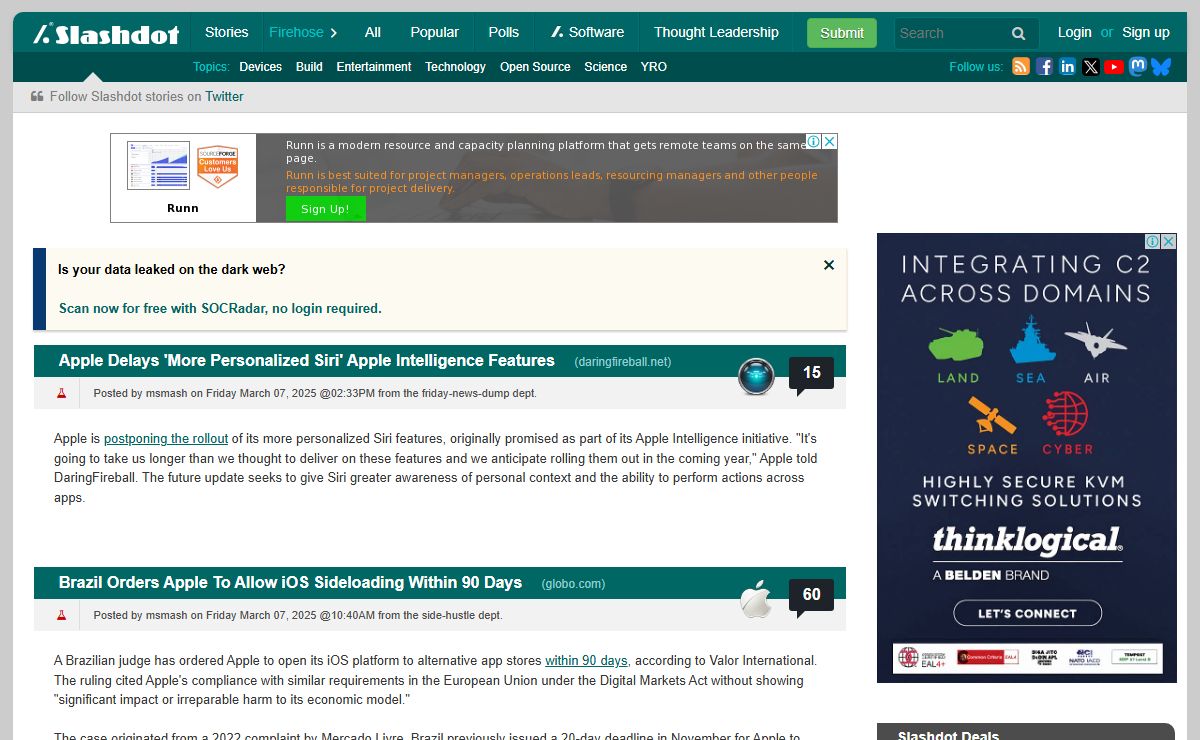1200x740 pixels.
Task: Click the search magnifier icon
Action: [1018, 33]
